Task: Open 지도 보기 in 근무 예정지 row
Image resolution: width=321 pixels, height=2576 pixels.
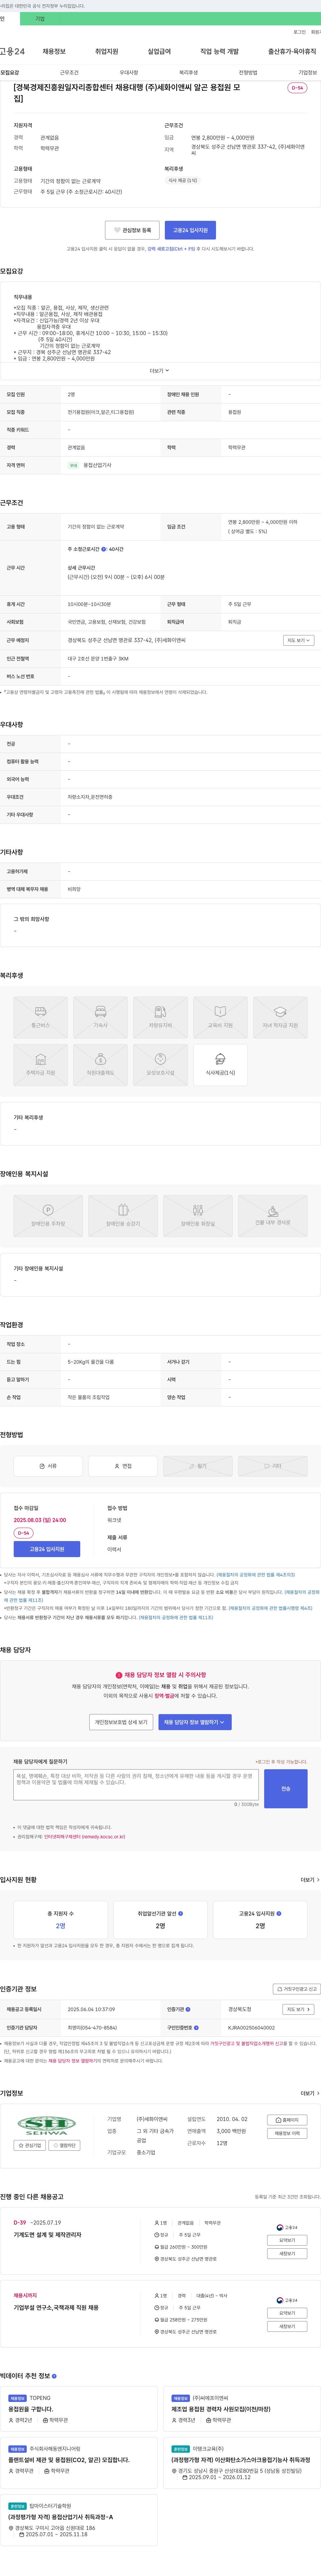Action: pyautogui.click(x=298, y=640)
